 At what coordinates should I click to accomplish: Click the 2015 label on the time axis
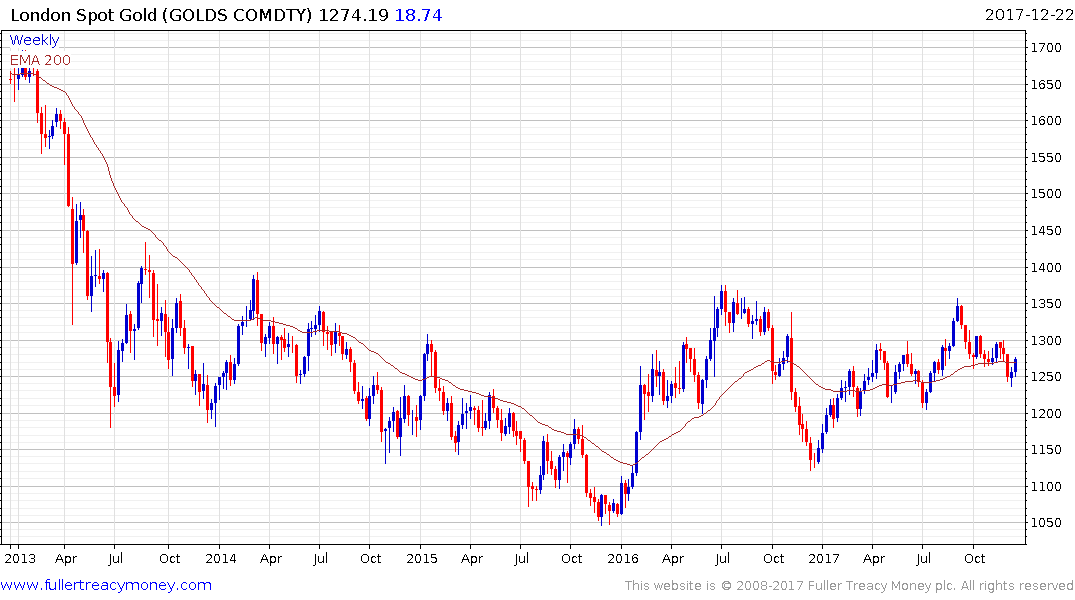tap(422, 558)
